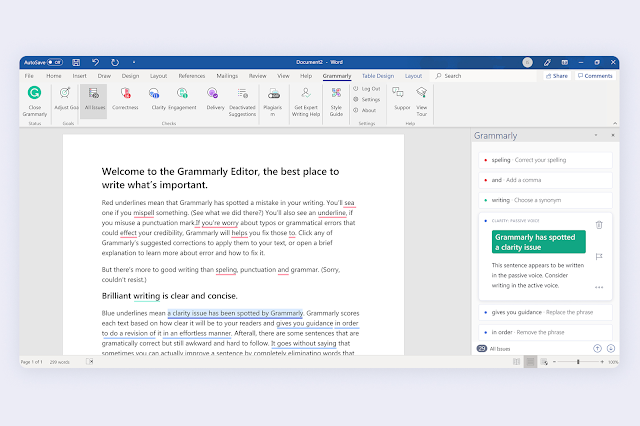This screenshot has height=426, width=640.
Task: Open the File tab
Action: point(29,76)
